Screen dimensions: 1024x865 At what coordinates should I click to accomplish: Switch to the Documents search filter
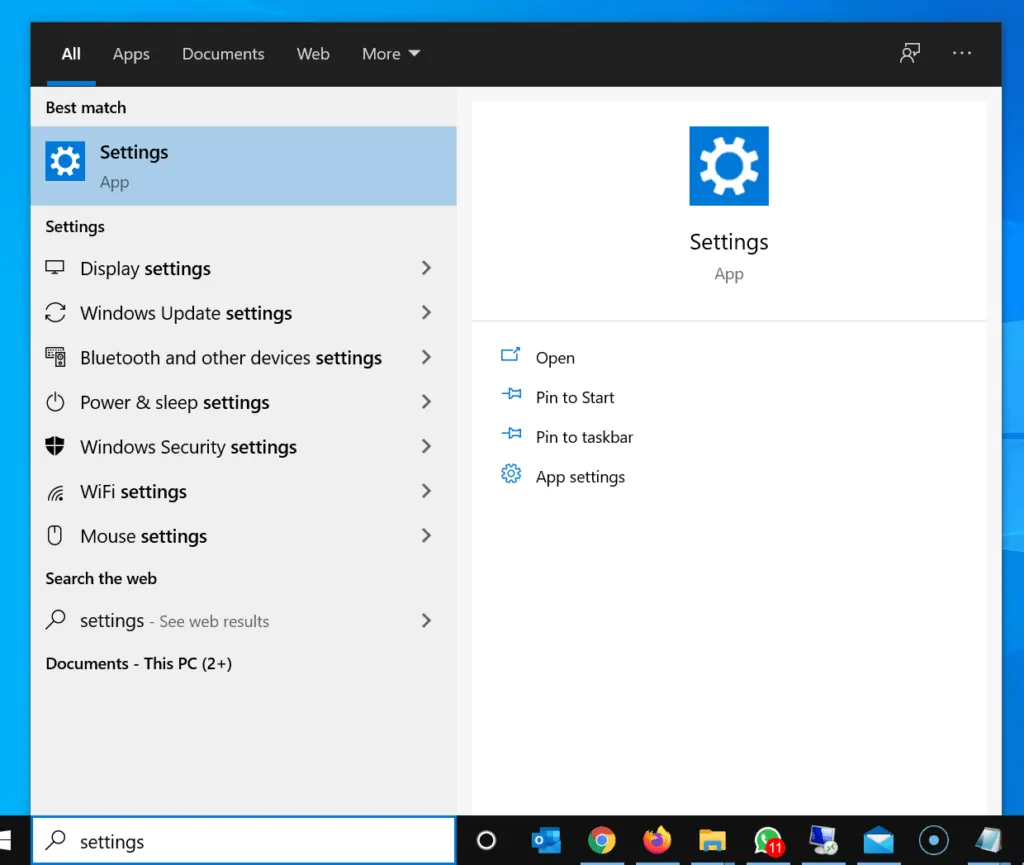223,54
